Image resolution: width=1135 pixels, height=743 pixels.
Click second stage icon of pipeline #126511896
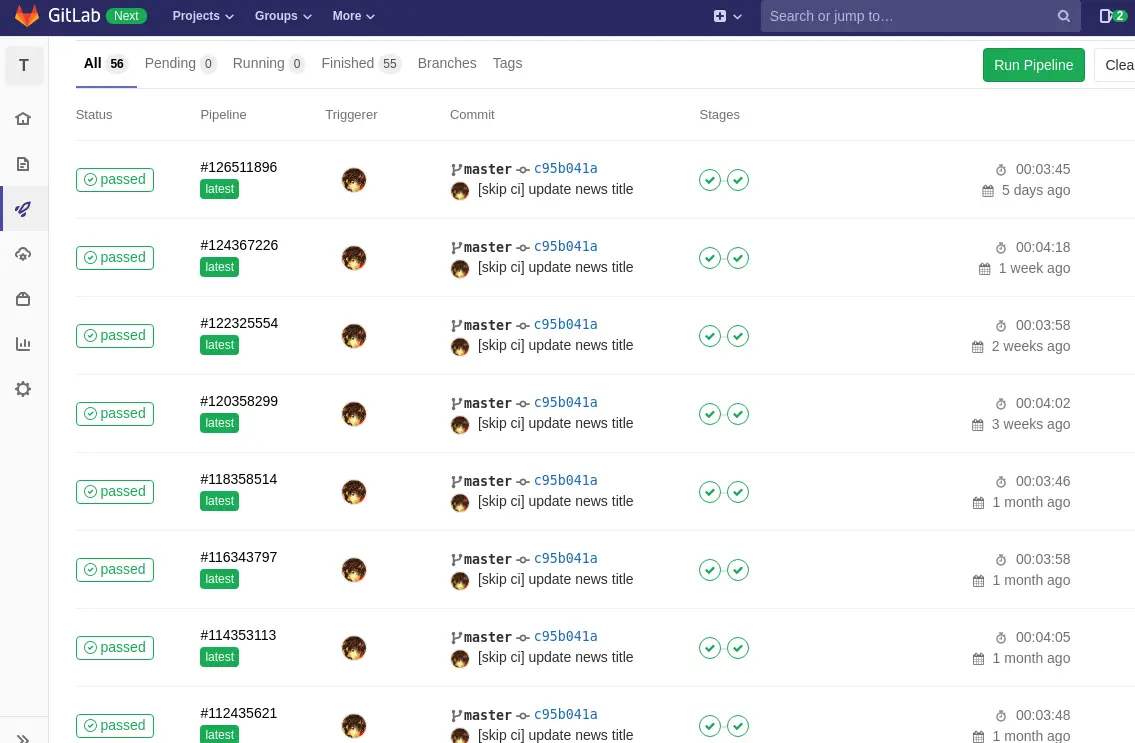pyautogui.click(x=738, y=180)
